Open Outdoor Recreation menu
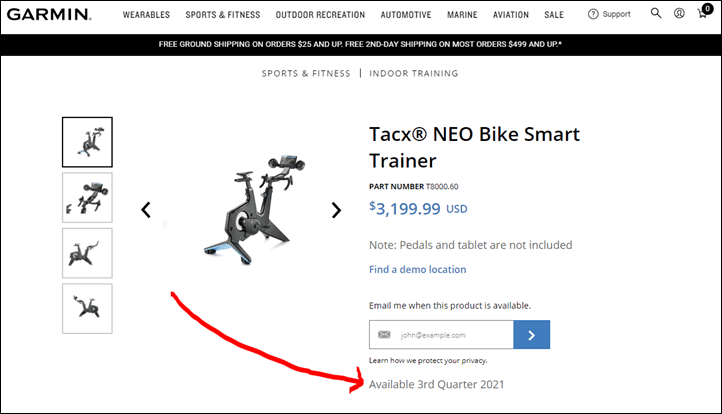The width and height of the screenshot is (722, 414). click(320, 15)
